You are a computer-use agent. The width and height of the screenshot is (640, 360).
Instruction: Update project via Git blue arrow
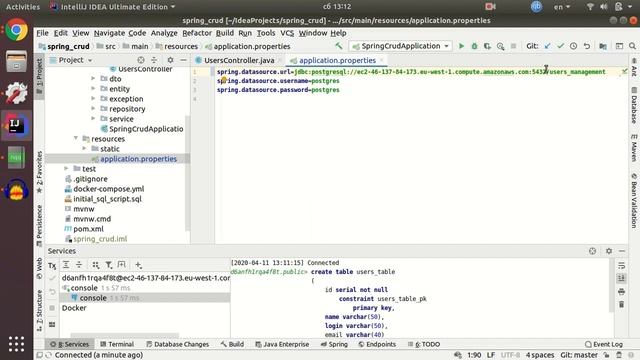[x=547, y=46]
